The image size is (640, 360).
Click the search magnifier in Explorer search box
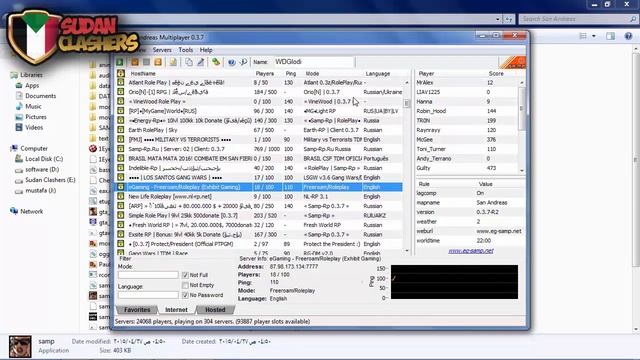point(633,19)
